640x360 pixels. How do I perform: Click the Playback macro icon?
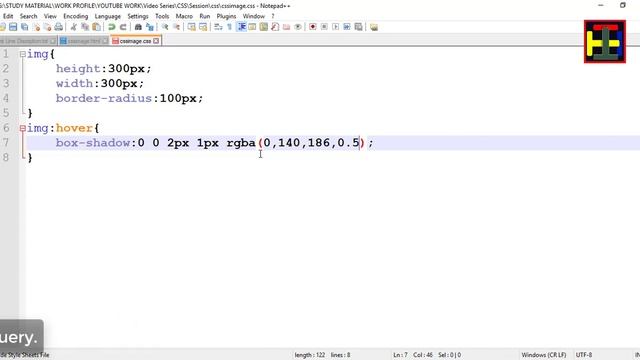click(x=336, y=27)
